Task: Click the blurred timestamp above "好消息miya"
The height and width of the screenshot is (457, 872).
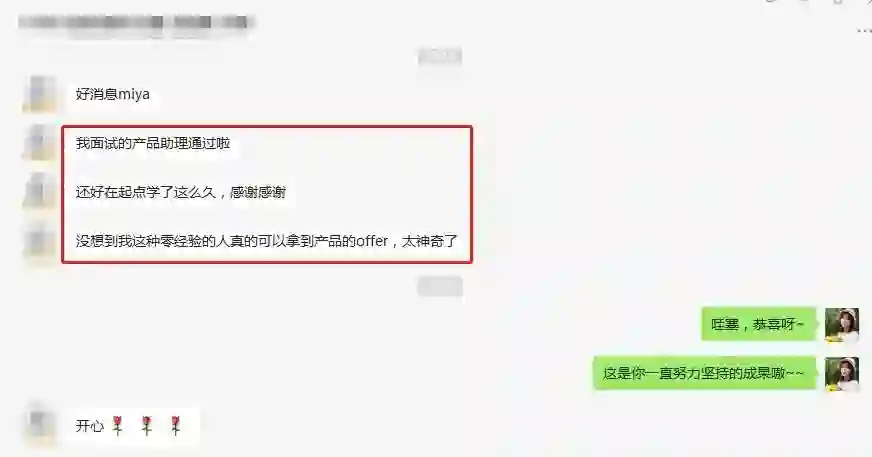Action: (440, 56)
